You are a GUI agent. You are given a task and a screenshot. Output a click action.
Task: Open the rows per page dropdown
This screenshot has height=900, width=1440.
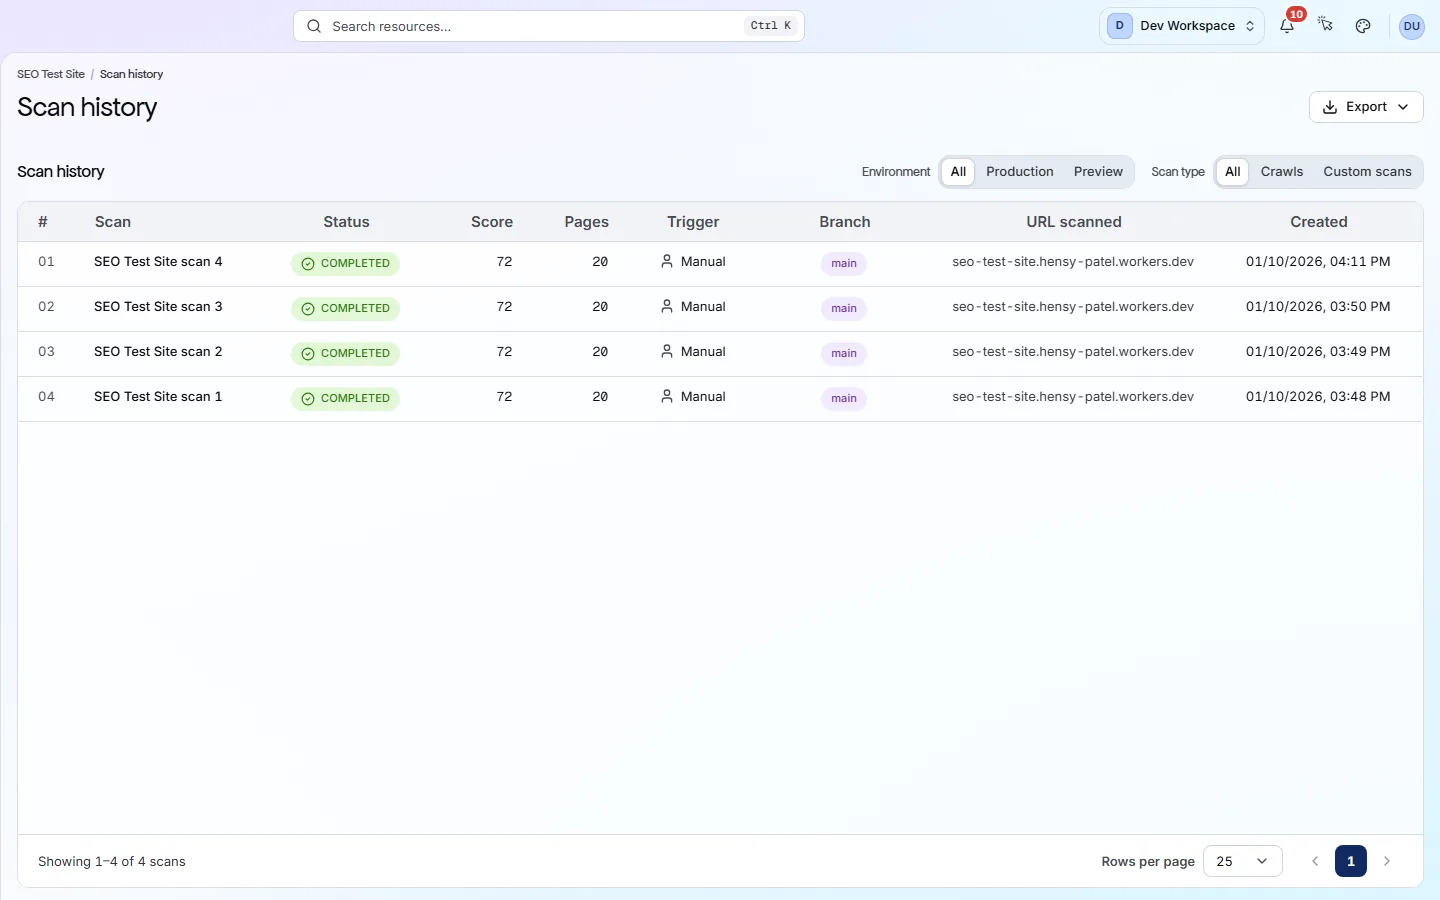tap(1243, 861)
